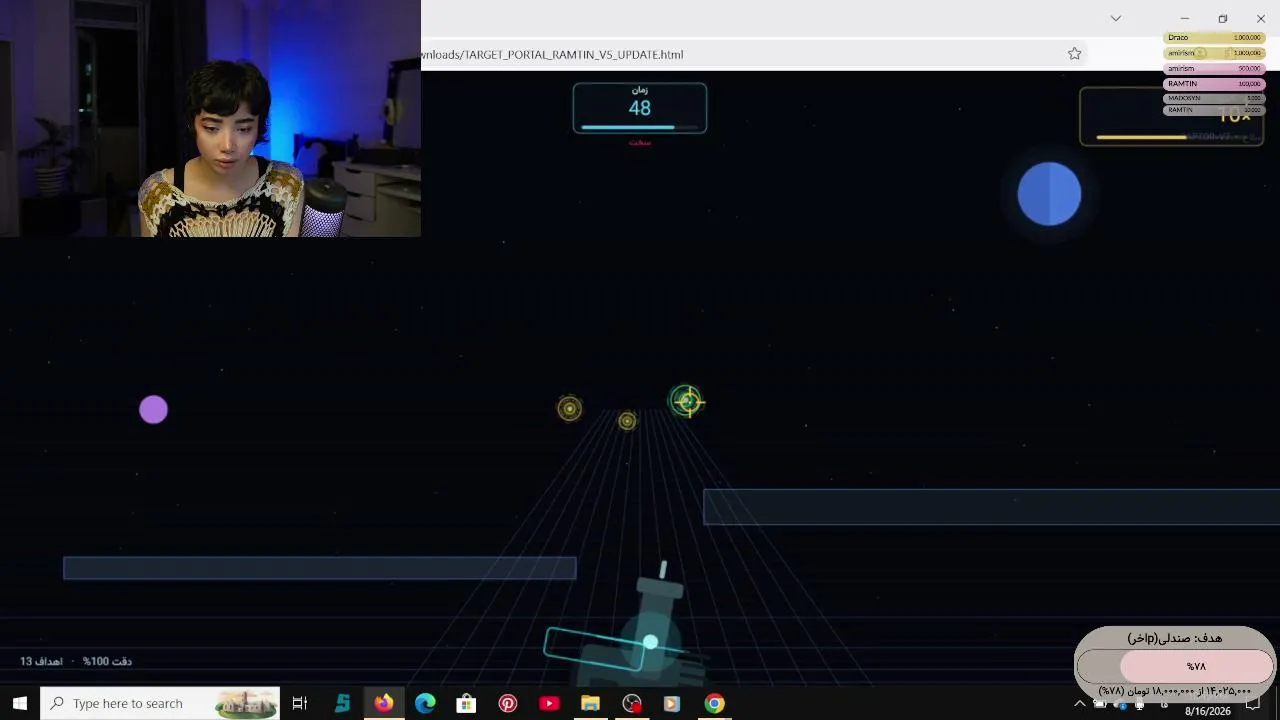The height and width of the screenshot is (720, 1280).
Task: Open Google Chrome from the taskbar
Action: (x=714, y=703)
